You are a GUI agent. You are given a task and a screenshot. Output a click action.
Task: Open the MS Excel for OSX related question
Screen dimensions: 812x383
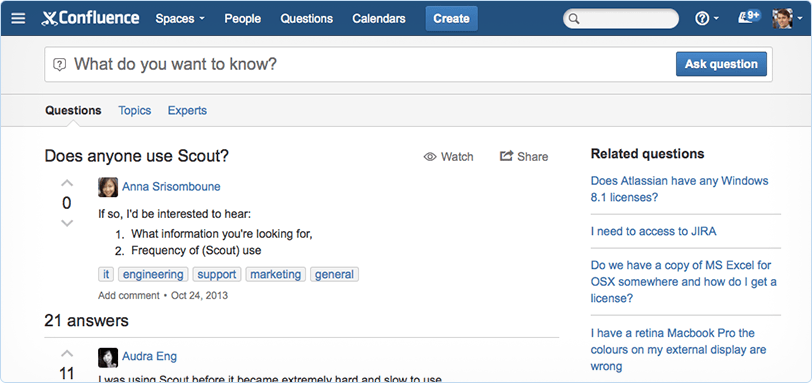684,282
